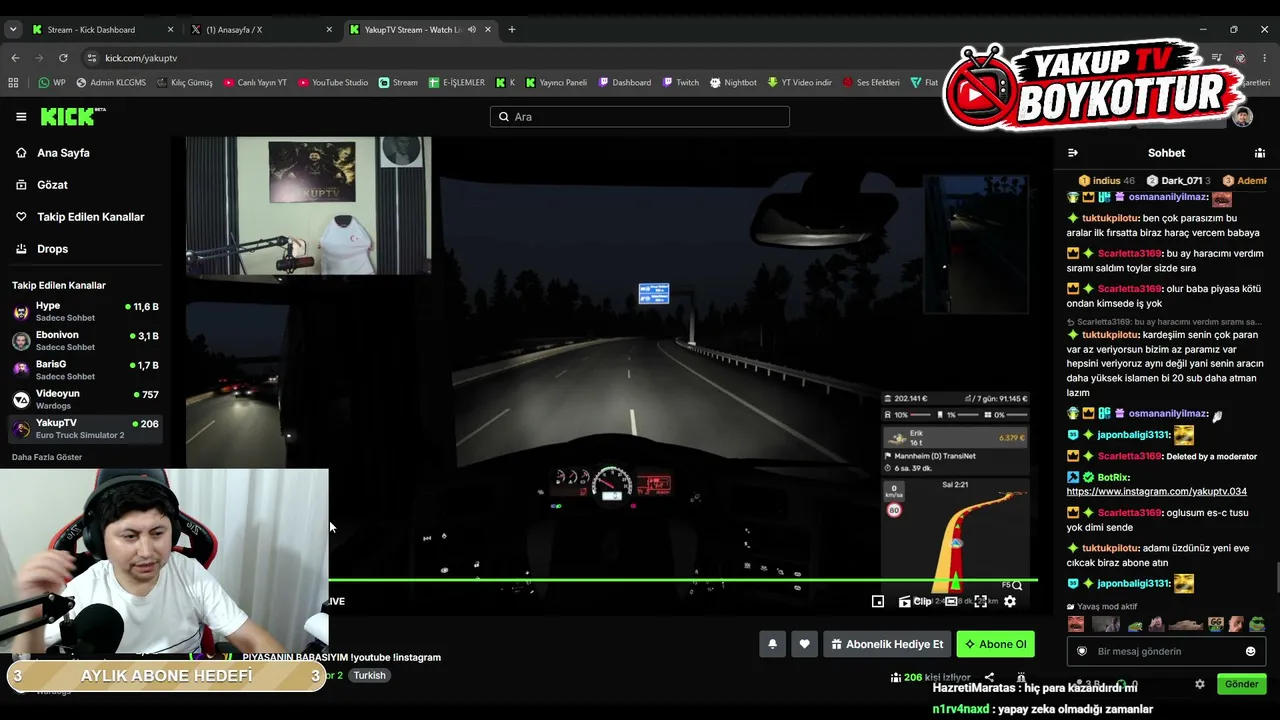The width and height of the screenshot is (1280, 720).
Task: Open the YakupTV channel in the sidebar
Action: tap(84, 428)
